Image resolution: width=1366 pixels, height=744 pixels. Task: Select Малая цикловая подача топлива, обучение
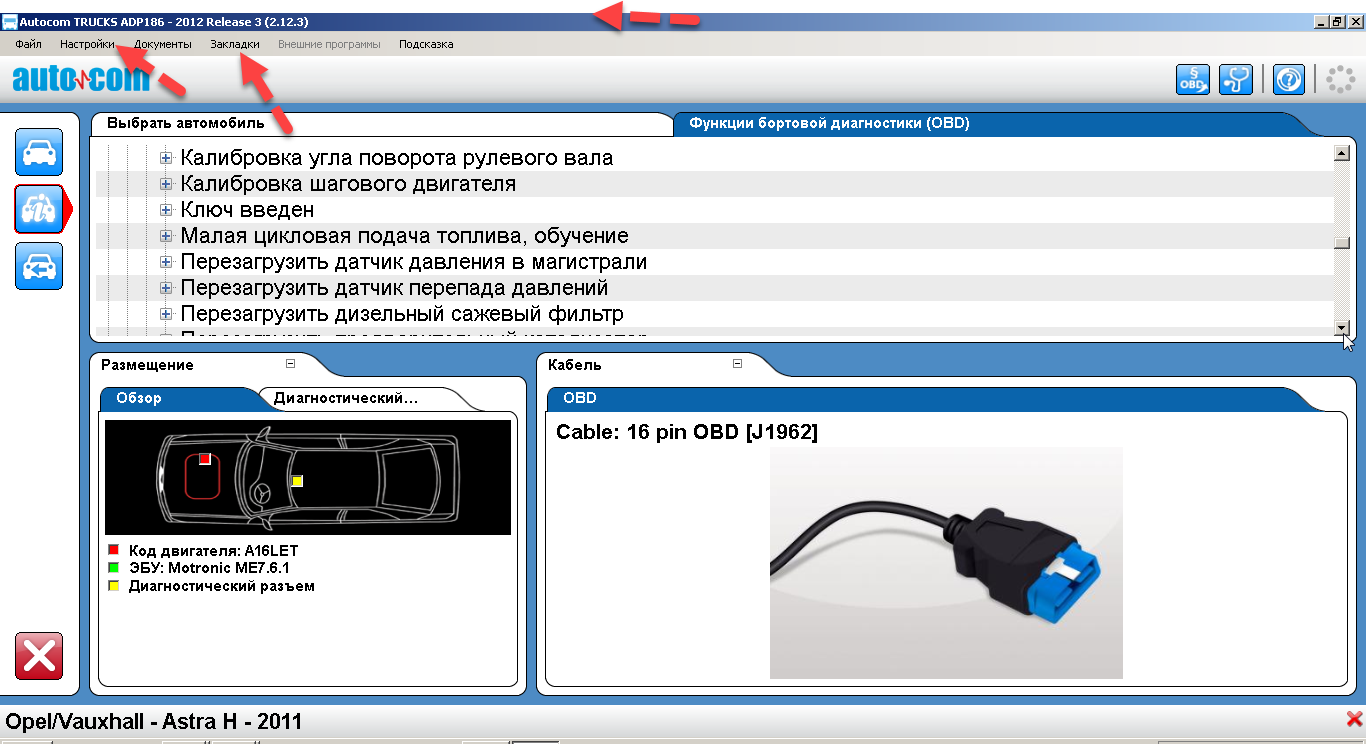(x=404, y=236)
